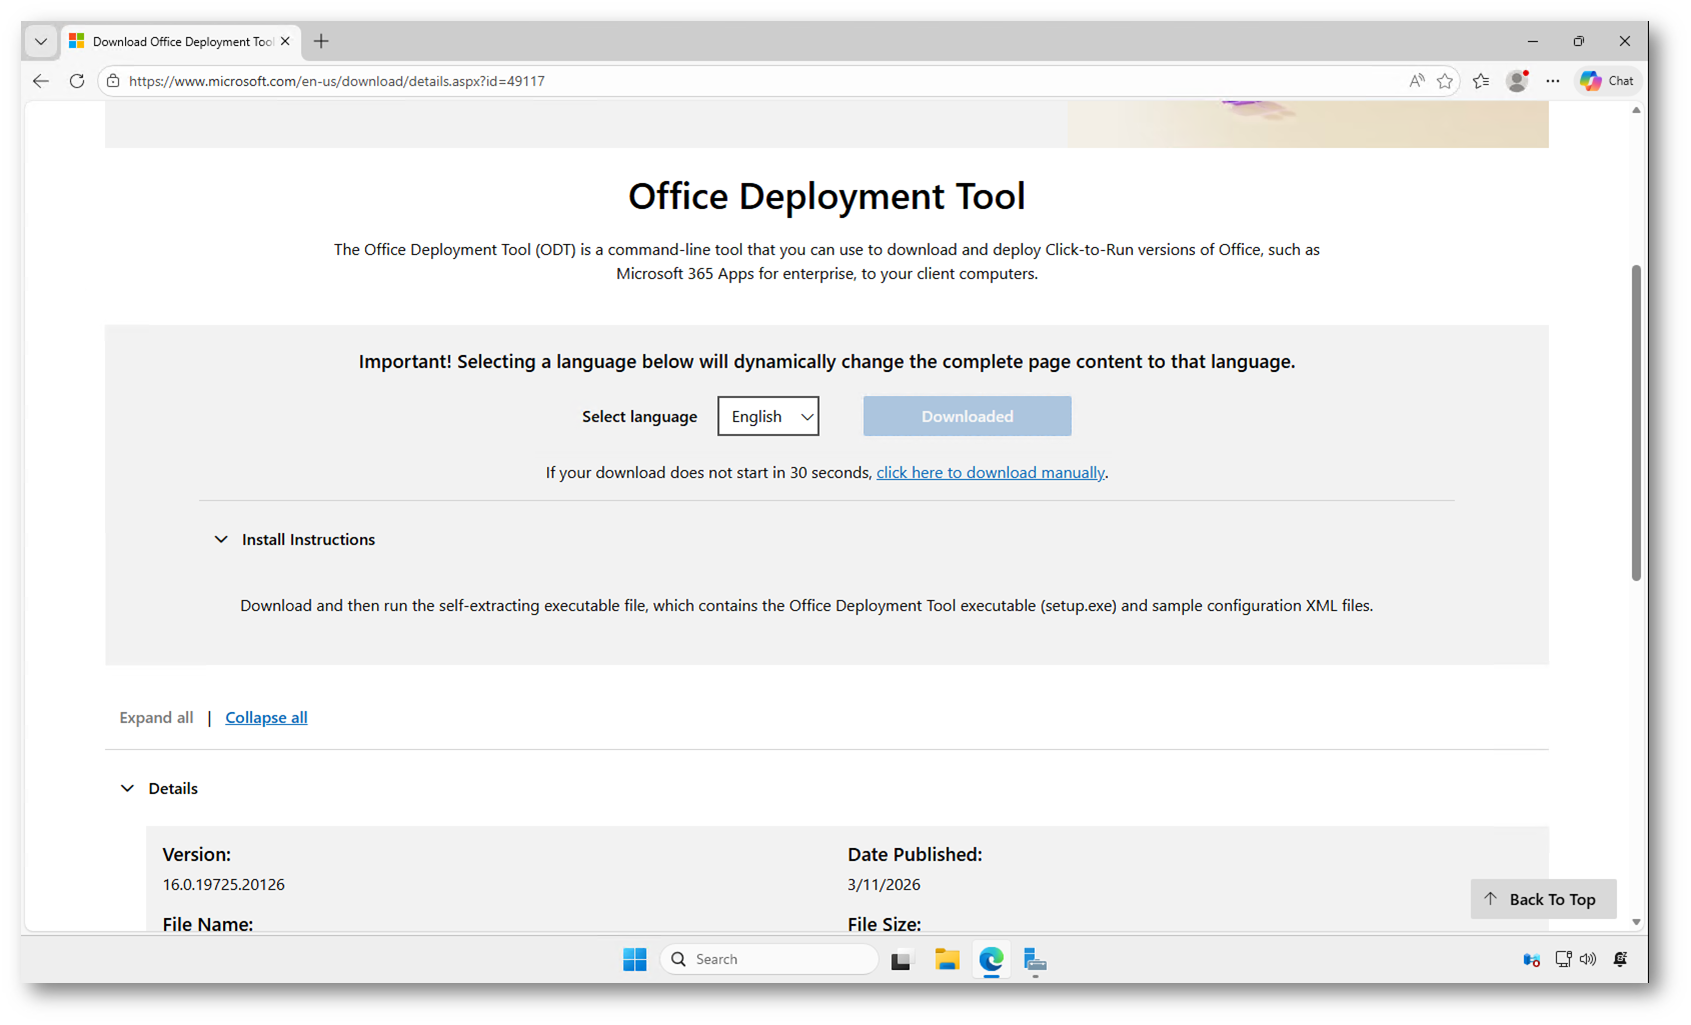Viewport: 1691px width, 1025px height.
Task: Open a new browser tab
Action: (321, 41)
